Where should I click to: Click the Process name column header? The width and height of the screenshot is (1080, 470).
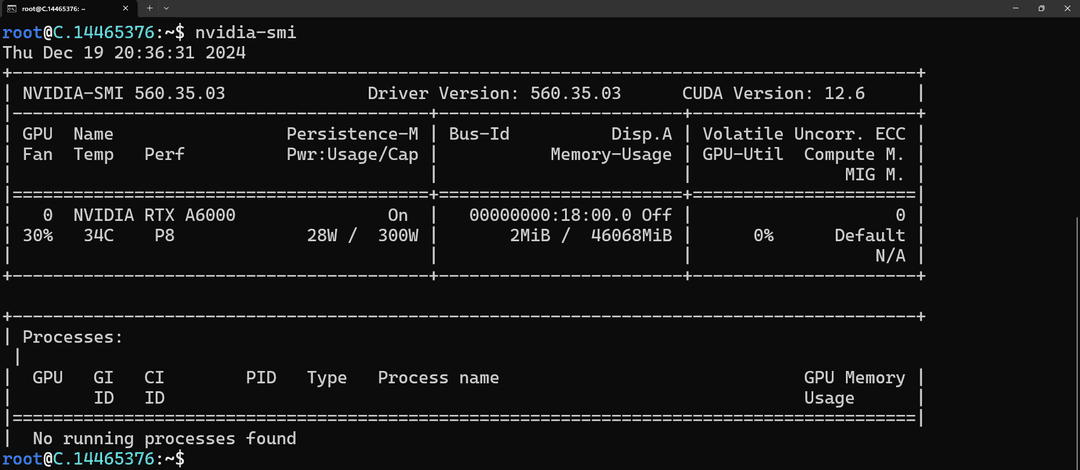(x=438, y=378)
